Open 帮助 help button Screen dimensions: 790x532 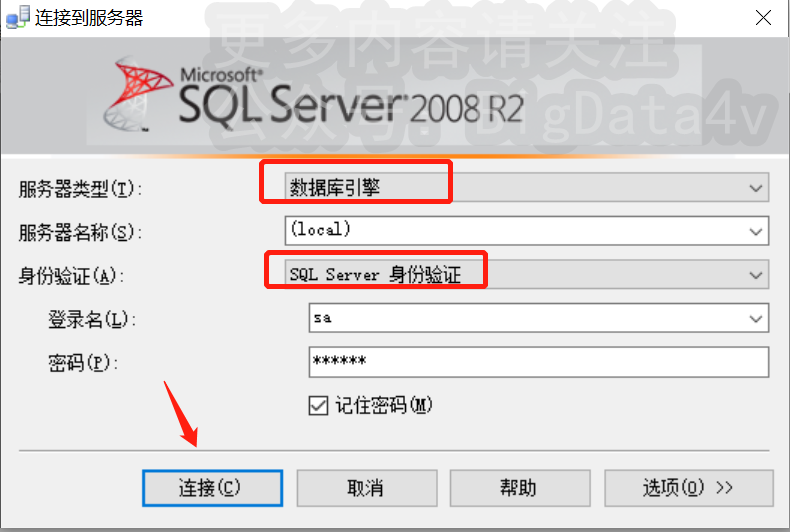click(x=520, y=488)
